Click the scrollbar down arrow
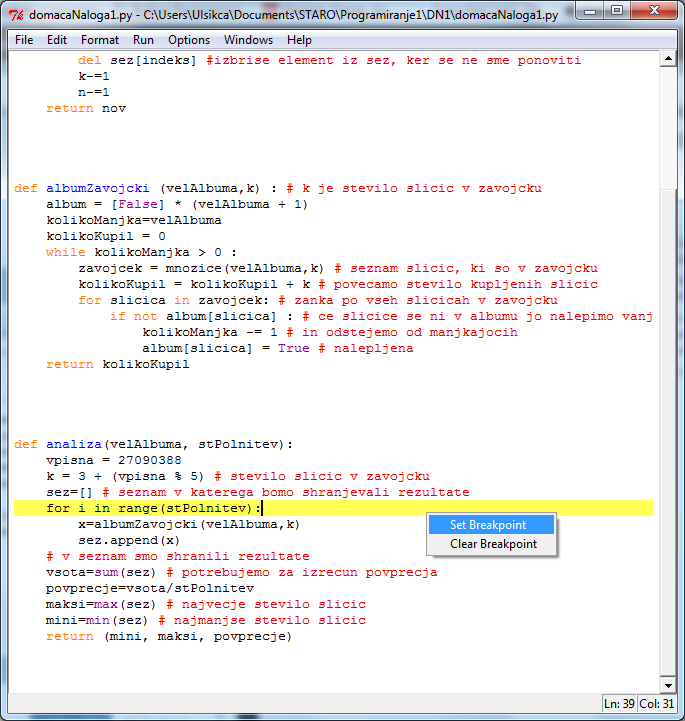685x721 pixels. coord(670,682)
